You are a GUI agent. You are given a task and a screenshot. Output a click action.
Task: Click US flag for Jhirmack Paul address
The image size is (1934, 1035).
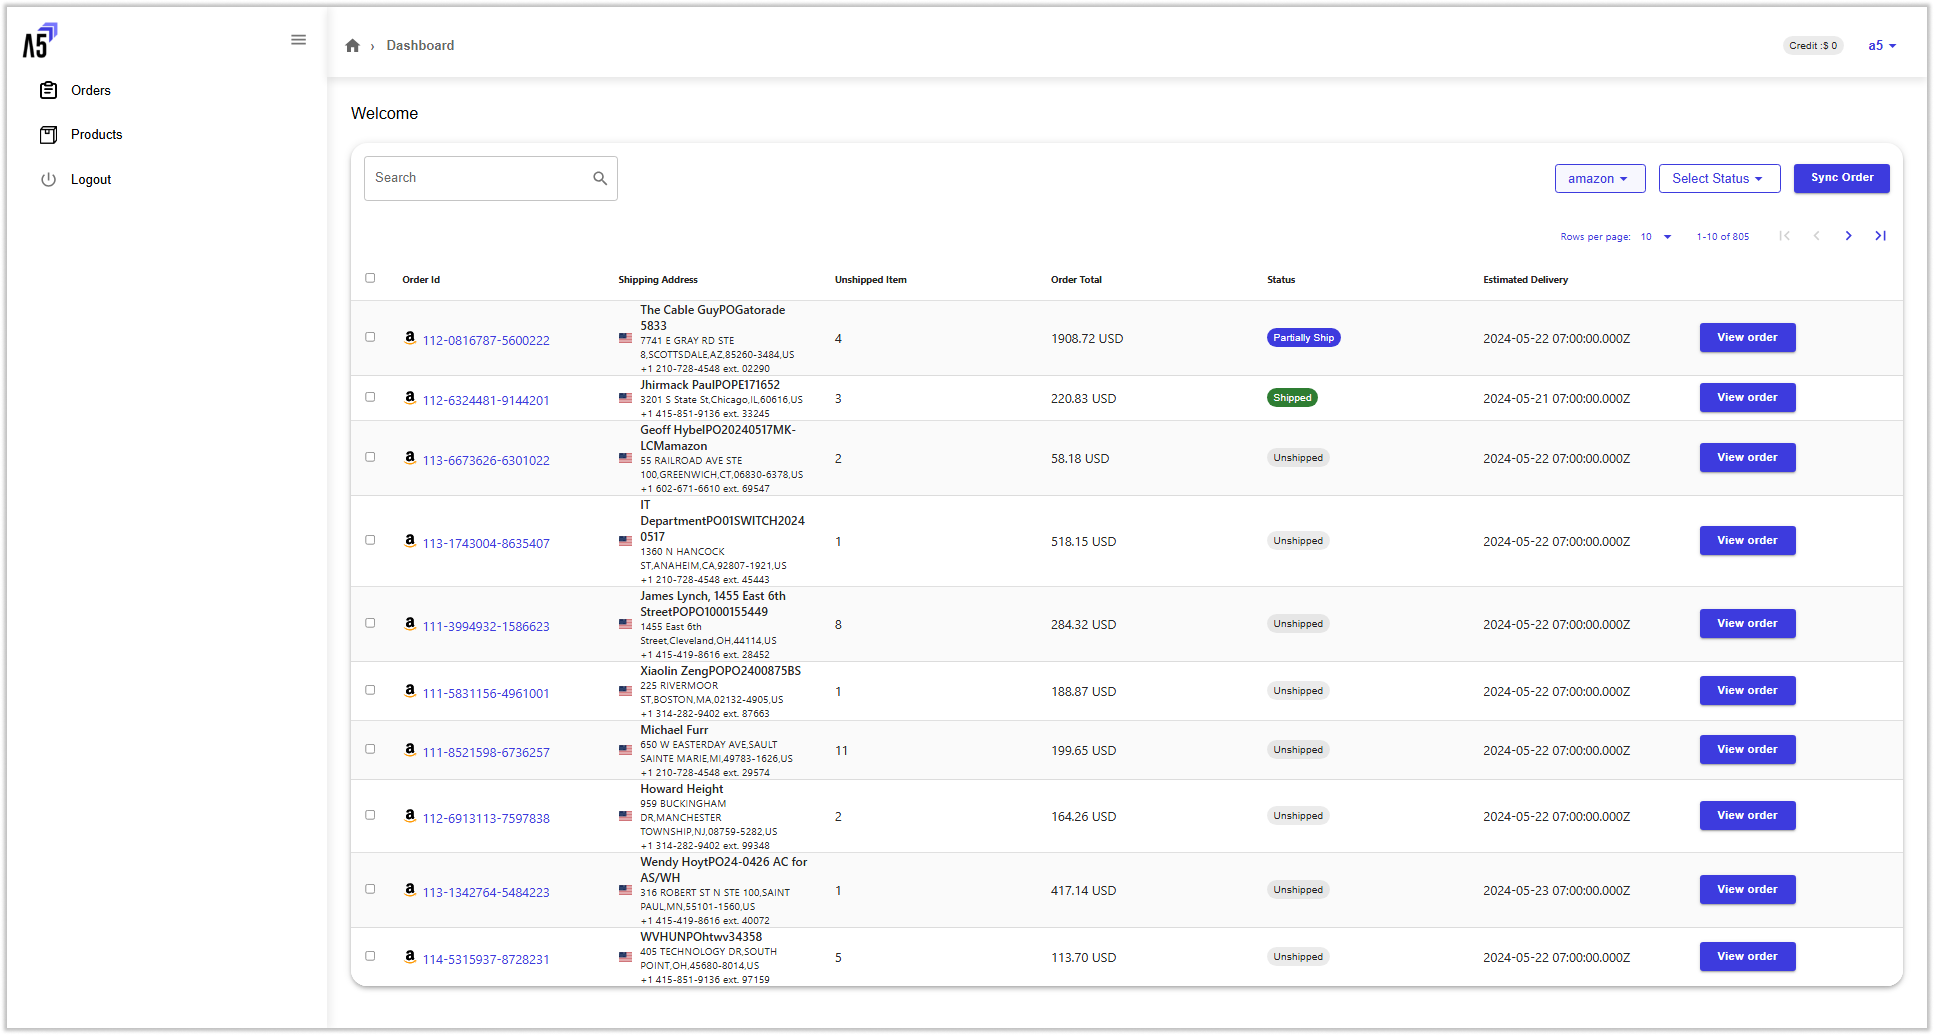[x=625, y=398]
